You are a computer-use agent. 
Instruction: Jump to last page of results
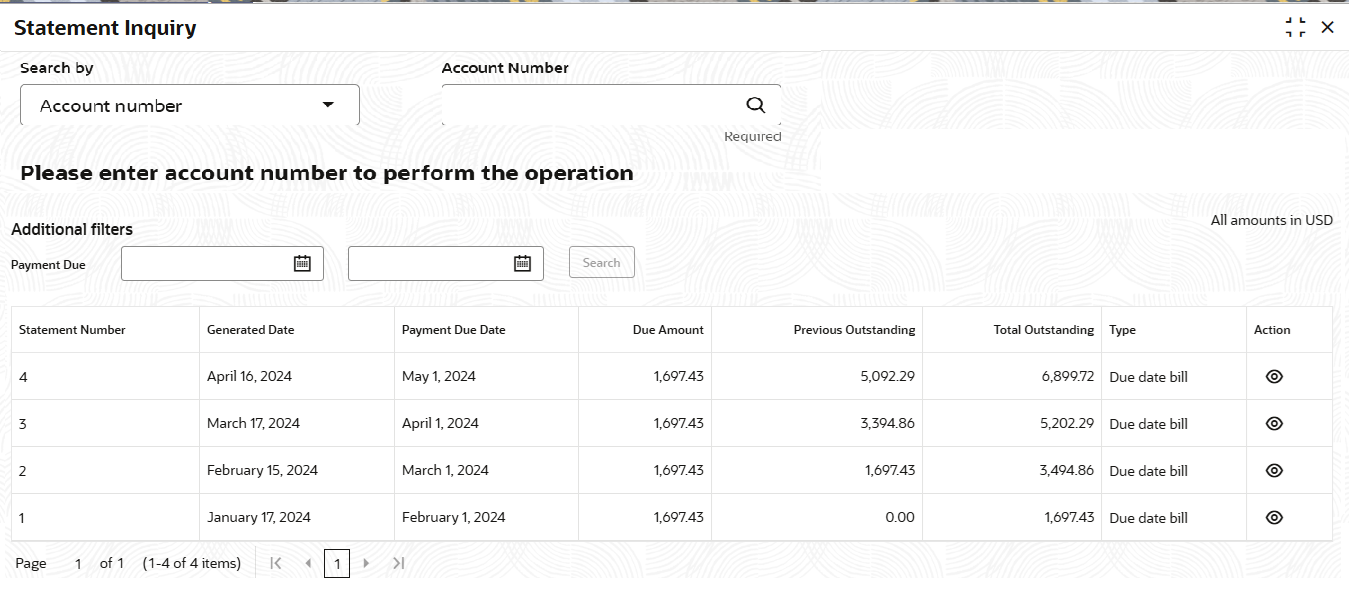pos(398,563)
